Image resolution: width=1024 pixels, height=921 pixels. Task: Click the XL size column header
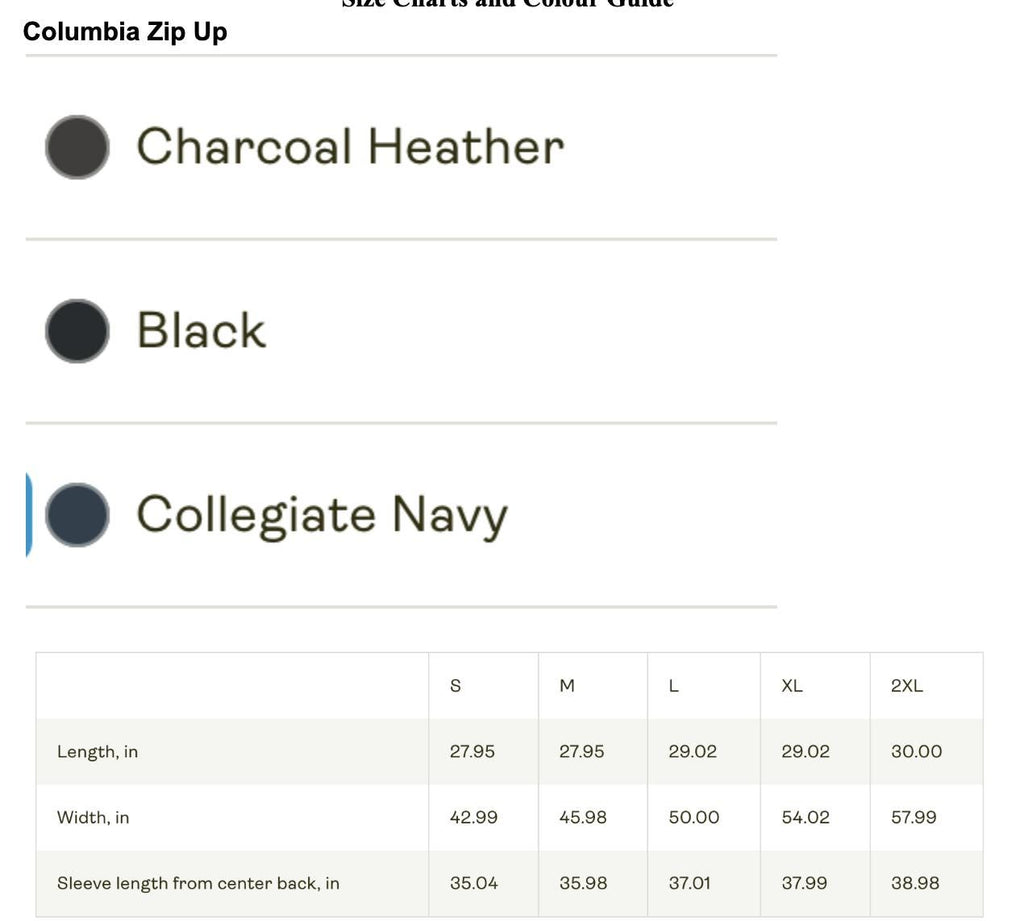792,686
